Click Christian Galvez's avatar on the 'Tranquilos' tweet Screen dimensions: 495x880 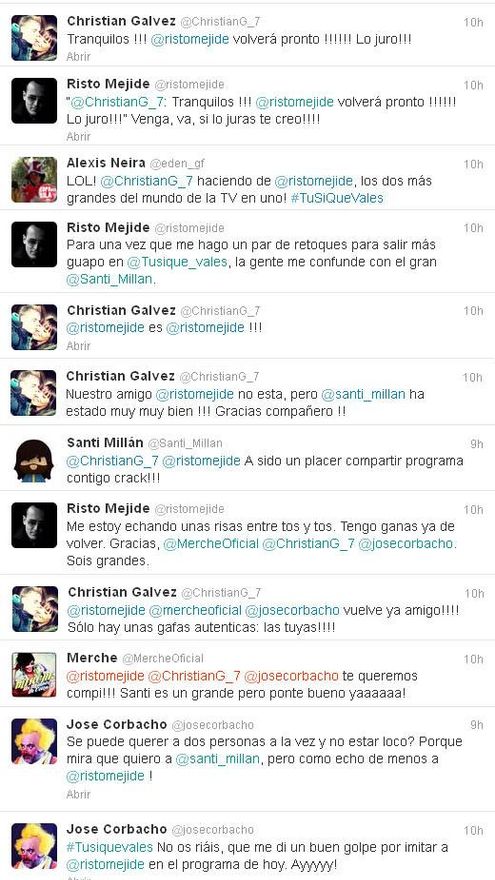point(34,38)
